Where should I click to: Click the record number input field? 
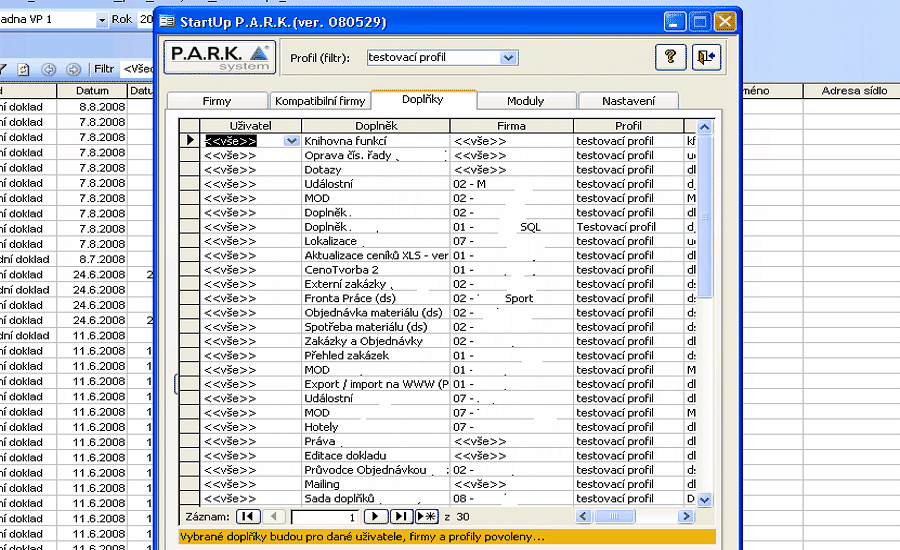point(325,517)
